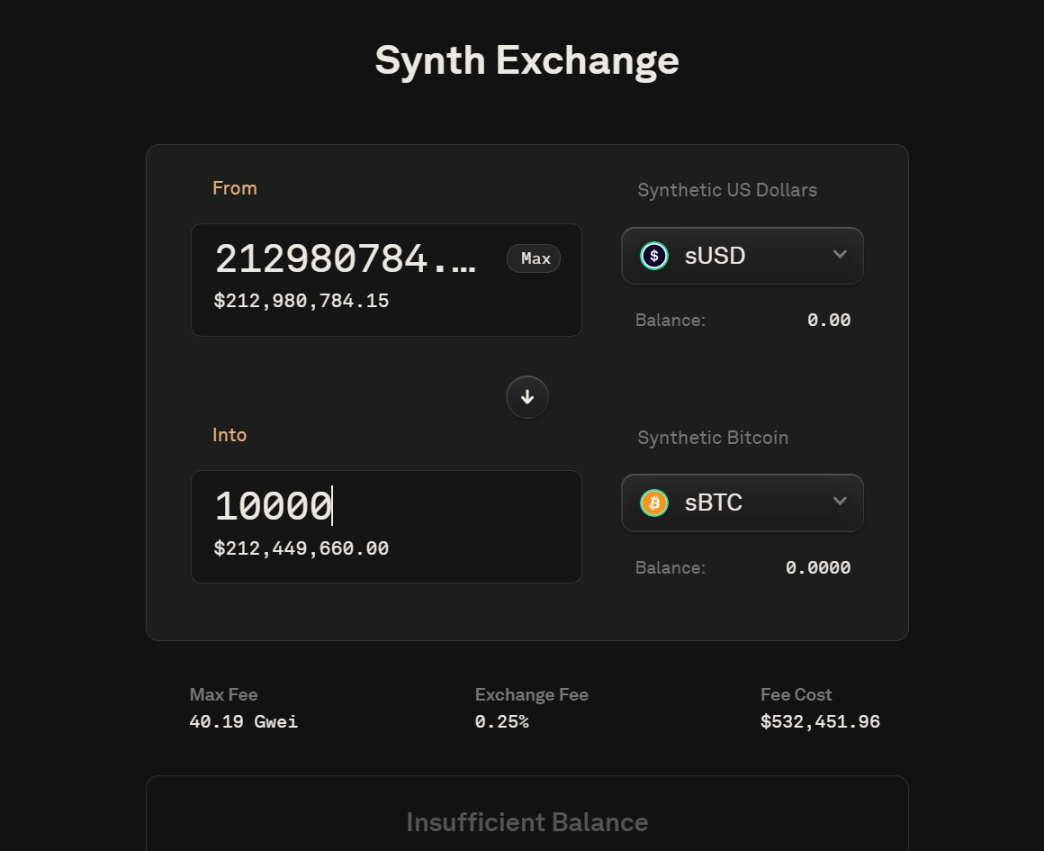The height and width of the screenshot is (851, 1044).
Task: Click the Synthetic US Dollars label
Action: tap(727, 190)
